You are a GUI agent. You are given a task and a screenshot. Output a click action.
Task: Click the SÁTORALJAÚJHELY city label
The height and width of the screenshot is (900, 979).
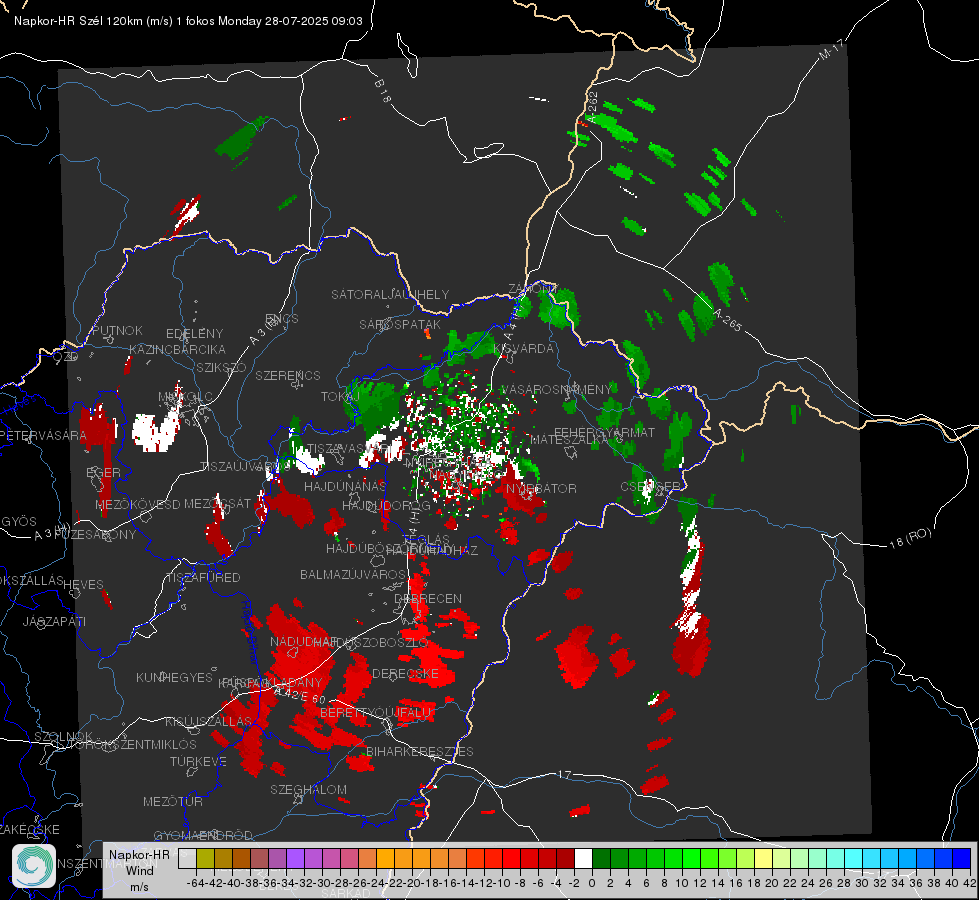pos(390,294)
